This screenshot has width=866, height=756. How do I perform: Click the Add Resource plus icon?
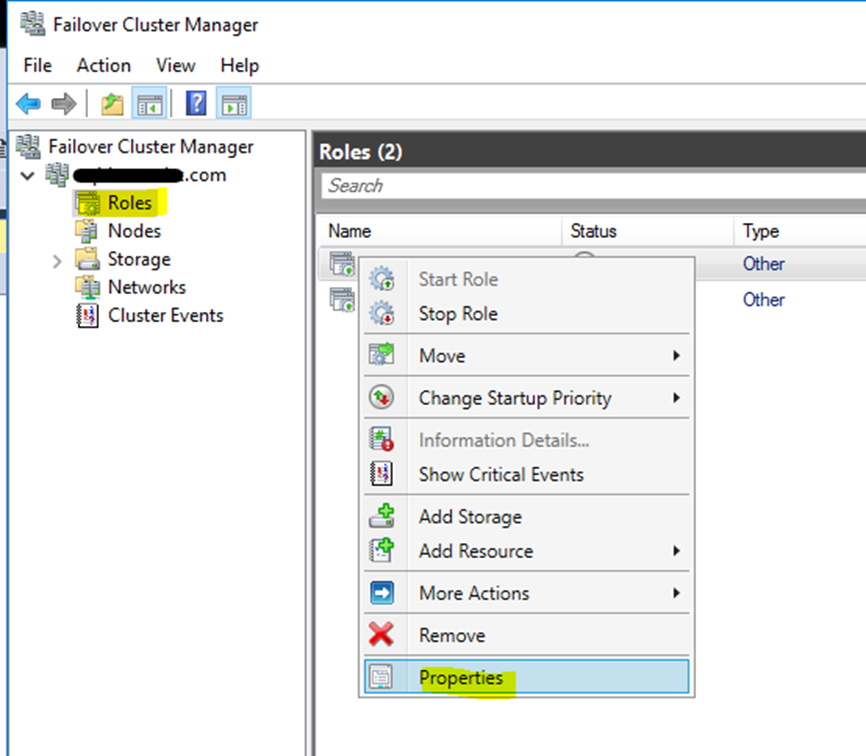[382, 550]
